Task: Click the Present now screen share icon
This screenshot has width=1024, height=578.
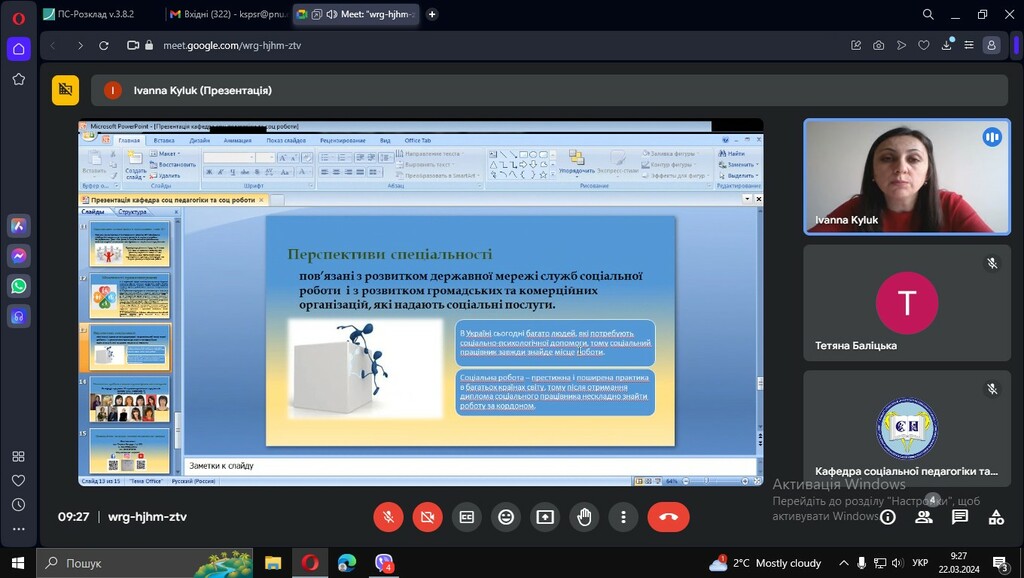Action: tap(545, 517)
